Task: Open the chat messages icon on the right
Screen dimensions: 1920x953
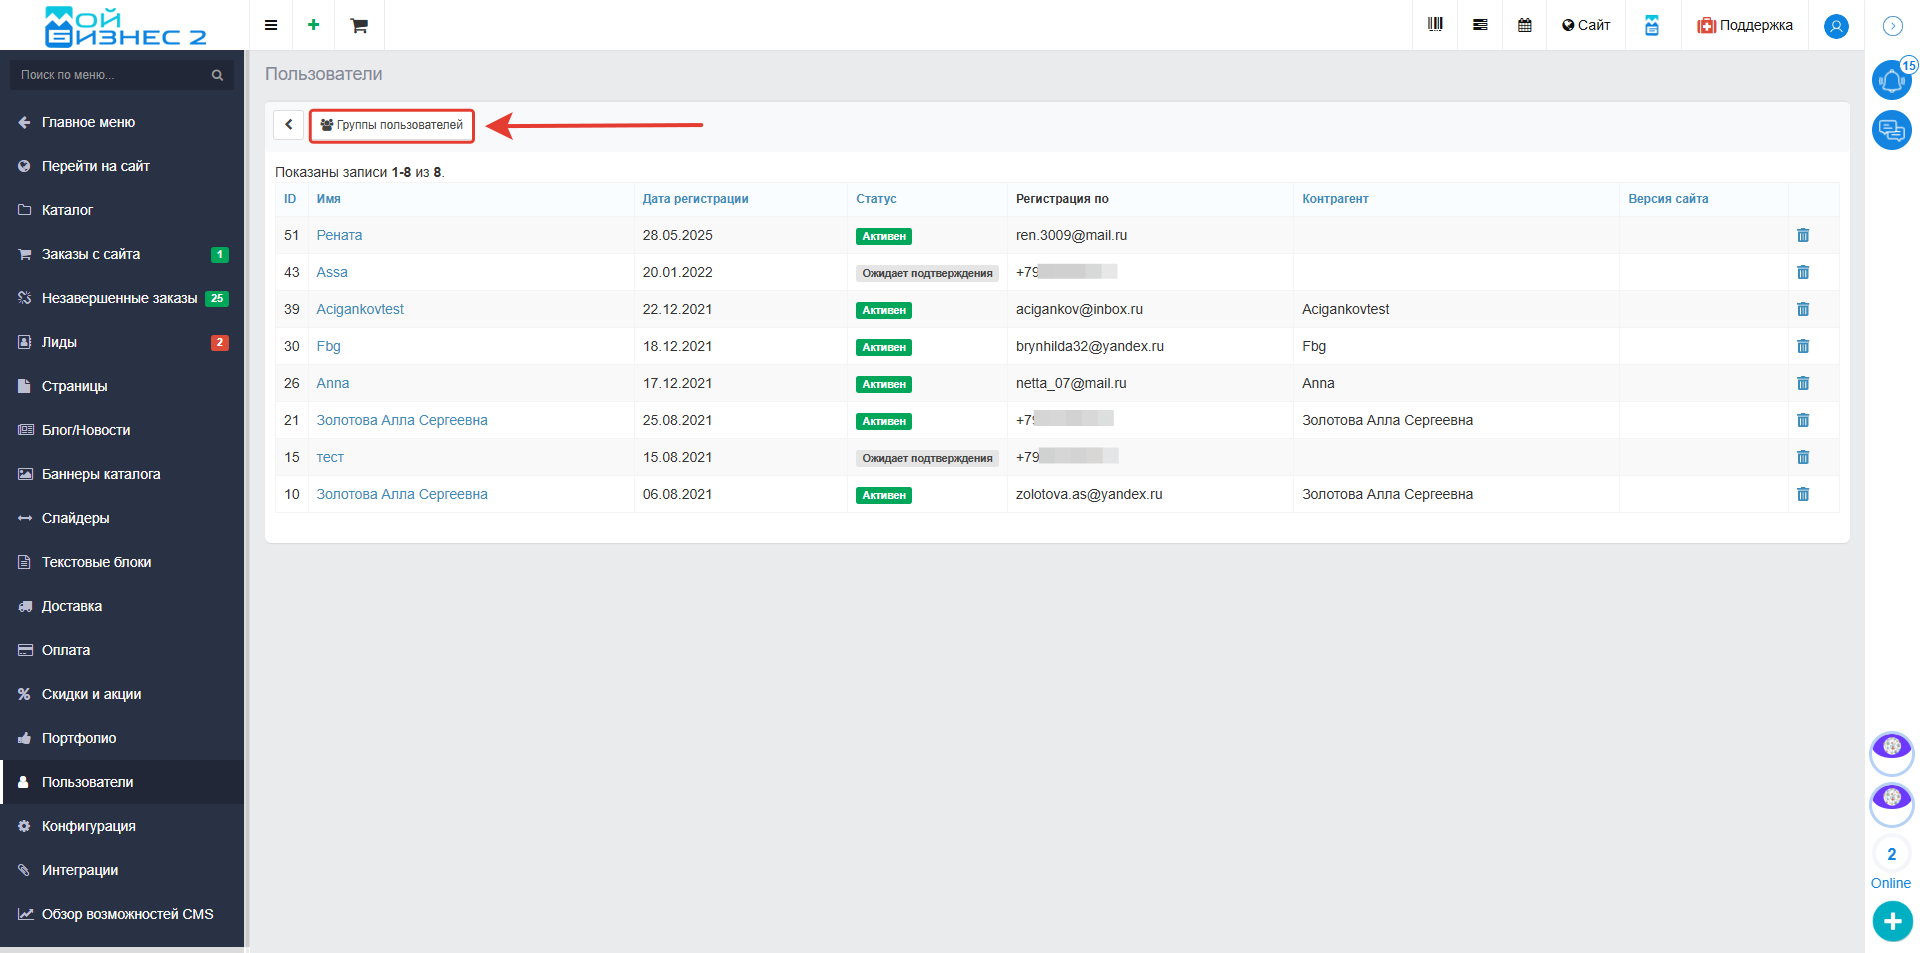Action: pos(1892,130)
